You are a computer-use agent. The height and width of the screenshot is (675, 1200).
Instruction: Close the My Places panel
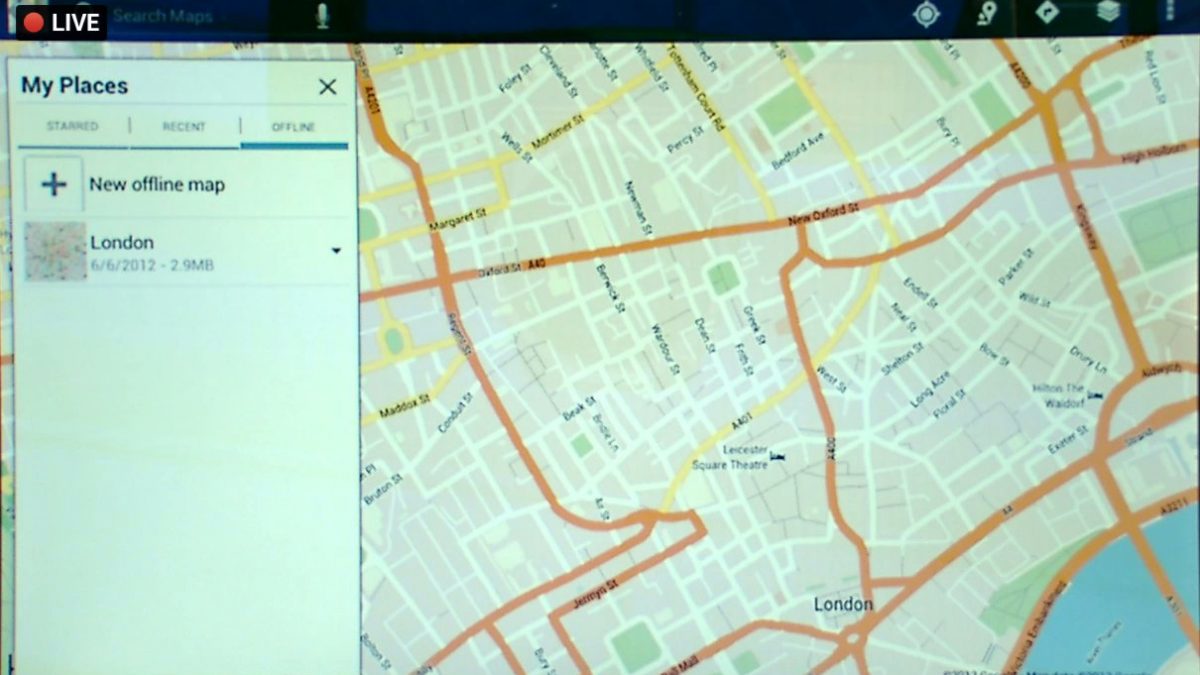point(327,87)
